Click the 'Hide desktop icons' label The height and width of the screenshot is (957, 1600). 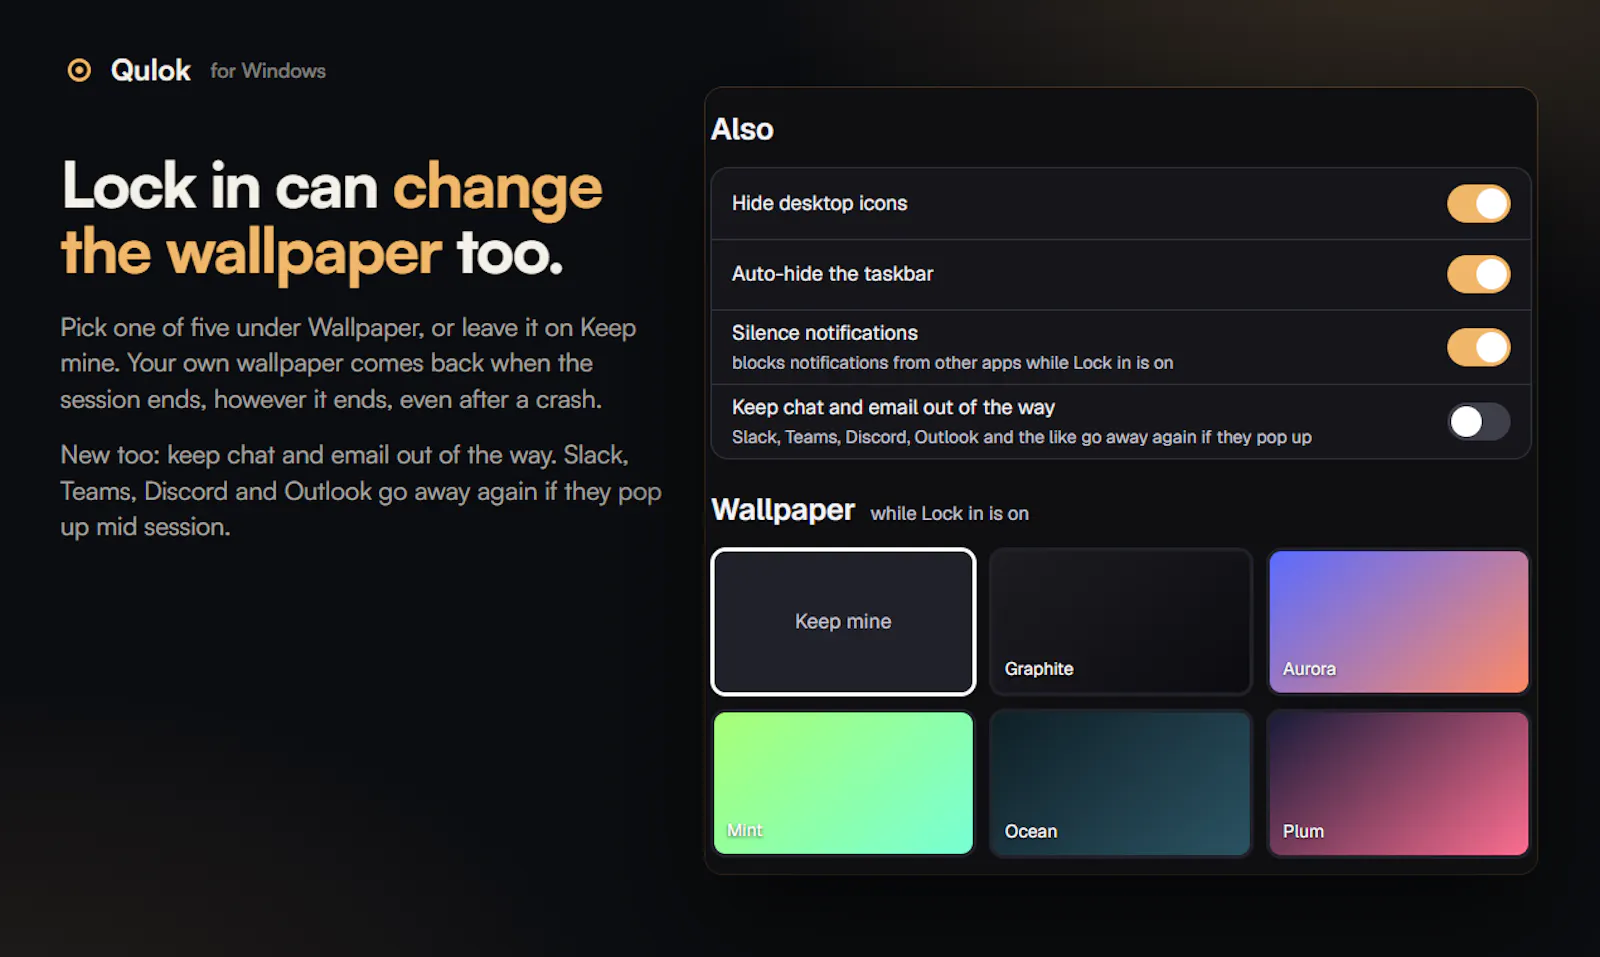click(x=819, y=203)
